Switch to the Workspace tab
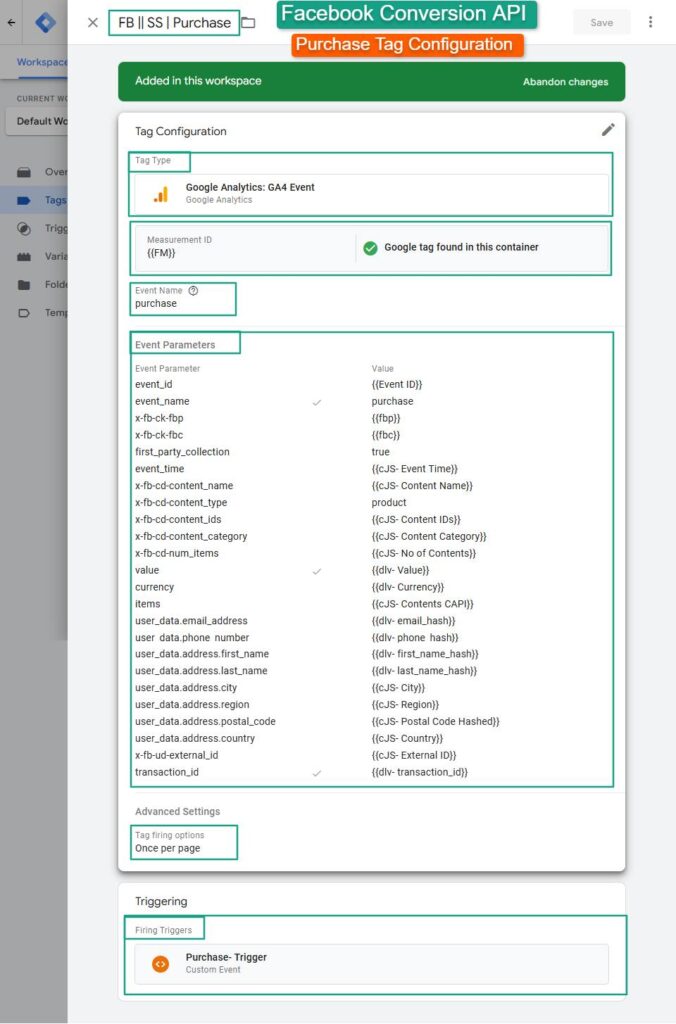 [41, 62]
